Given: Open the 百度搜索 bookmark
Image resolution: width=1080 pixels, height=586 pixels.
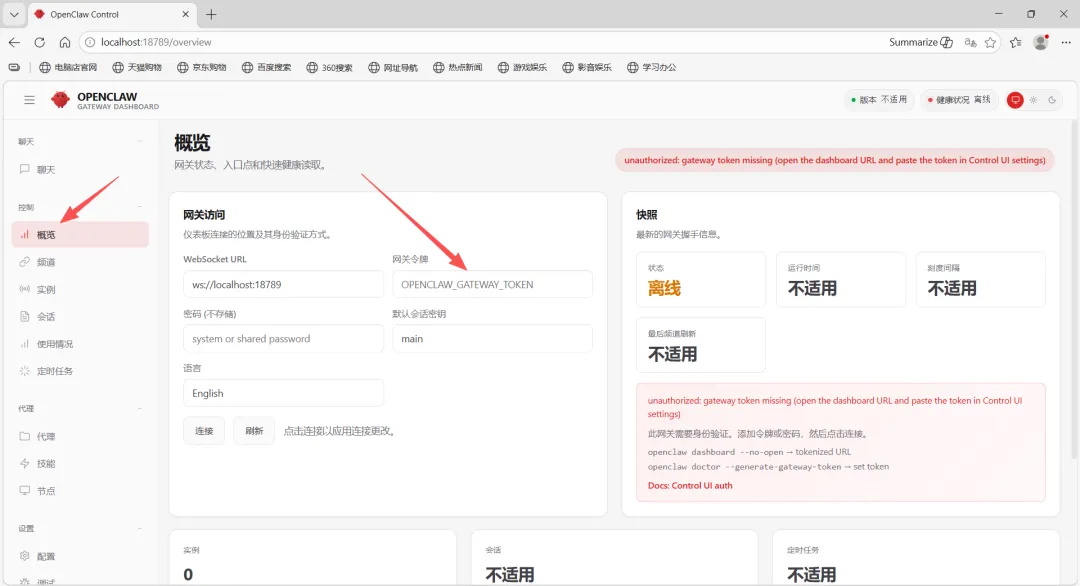Looking at the screenshot, I should pyautogui.click(x=267, y=67).
